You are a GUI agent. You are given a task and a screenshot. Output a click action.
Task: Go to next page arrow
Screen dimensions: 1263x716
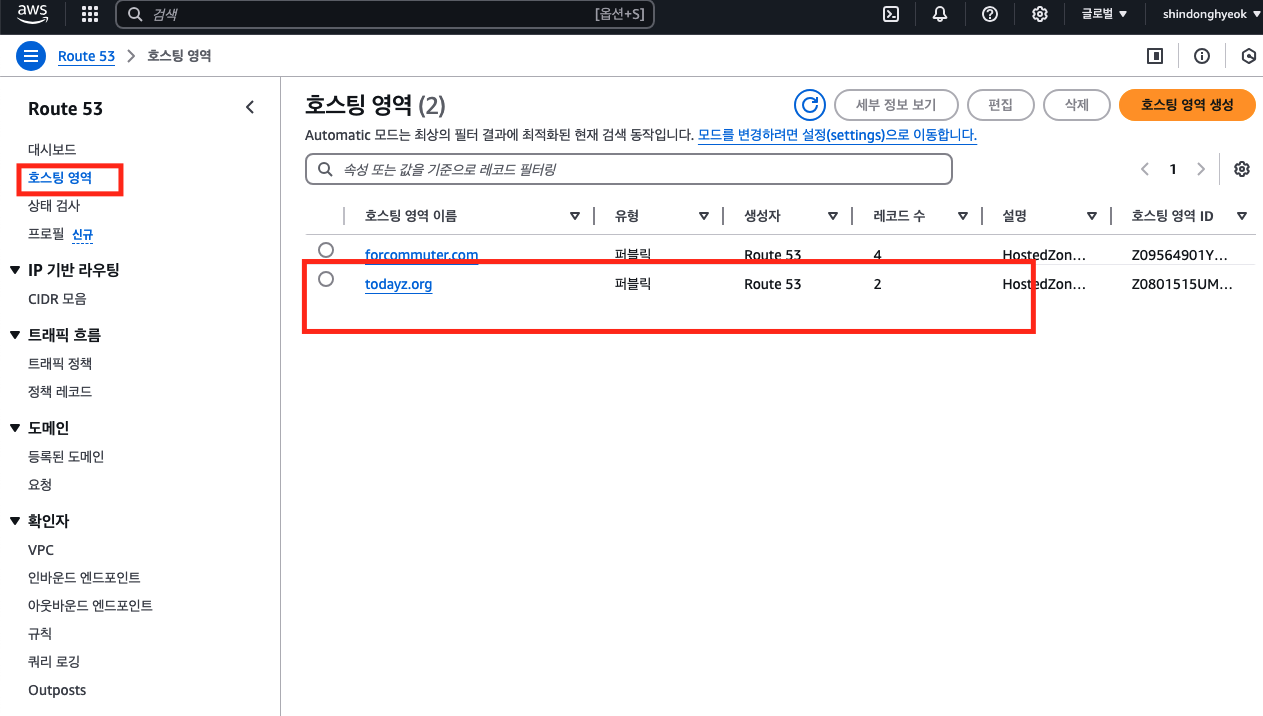pyautogui.click(x=1201, y=169)
